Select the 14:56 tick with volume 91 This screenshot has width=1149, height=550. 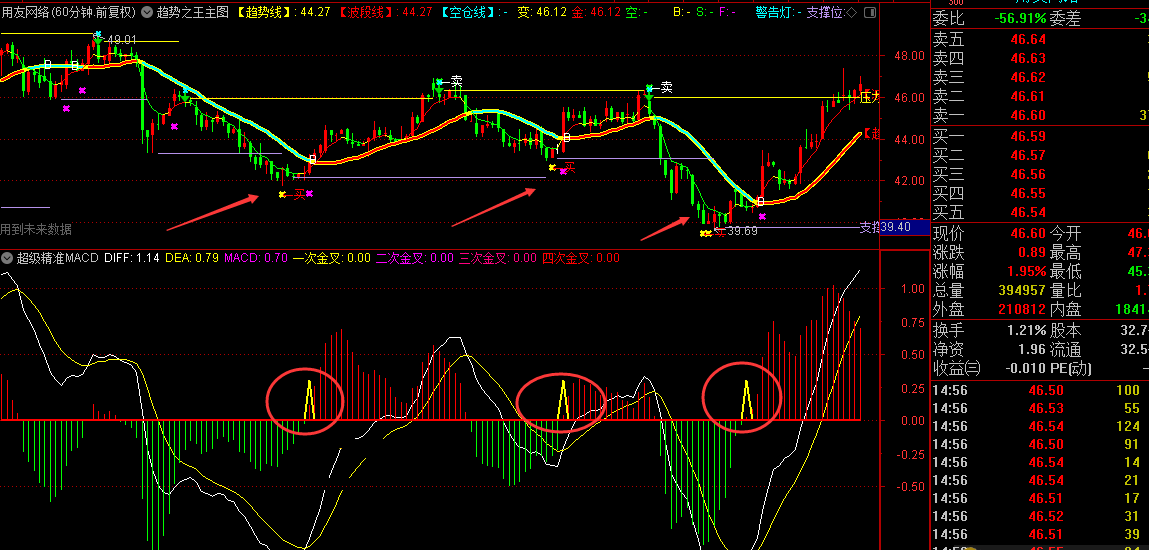pos(1039,444)
